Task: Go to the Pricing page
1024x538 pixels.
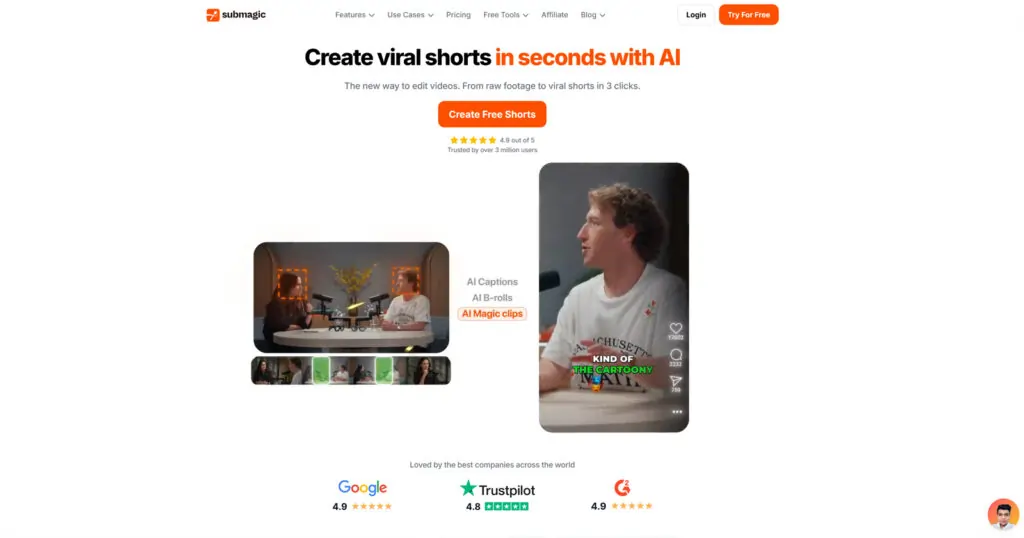Action: click(458, 15)
